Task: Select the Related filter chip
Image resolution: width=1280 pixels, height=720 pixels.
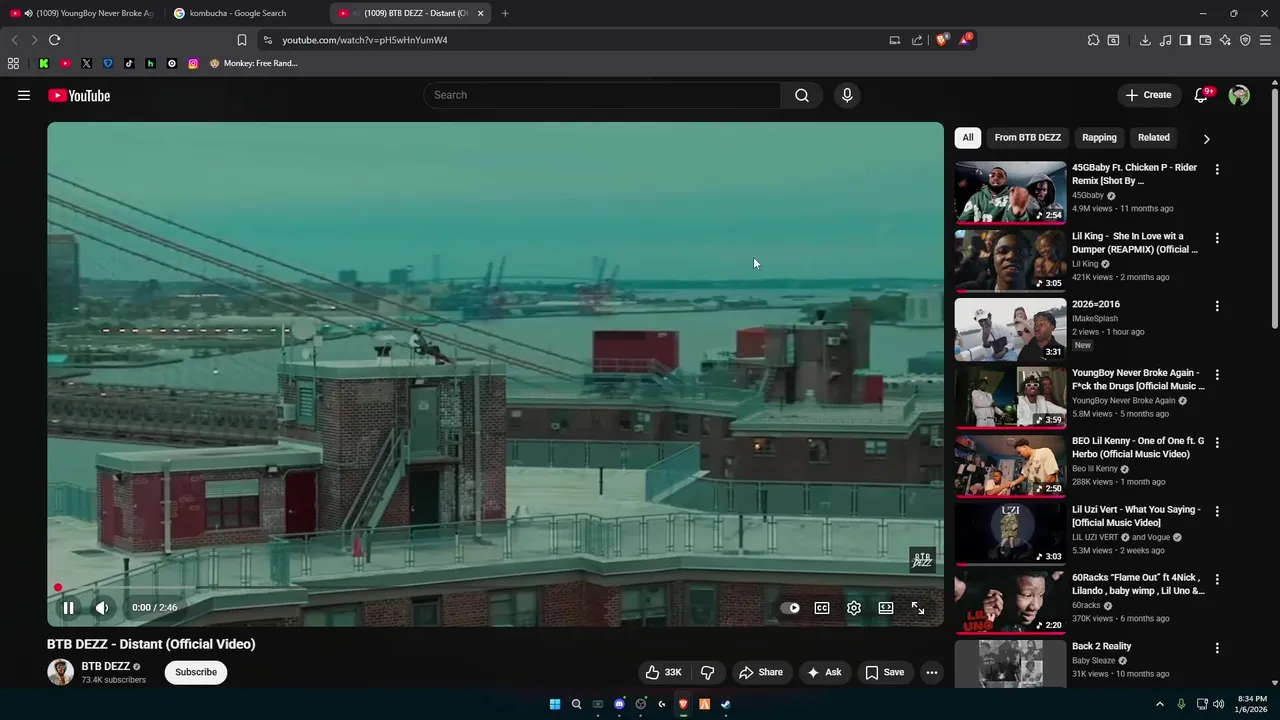Action: point(1153,138)
